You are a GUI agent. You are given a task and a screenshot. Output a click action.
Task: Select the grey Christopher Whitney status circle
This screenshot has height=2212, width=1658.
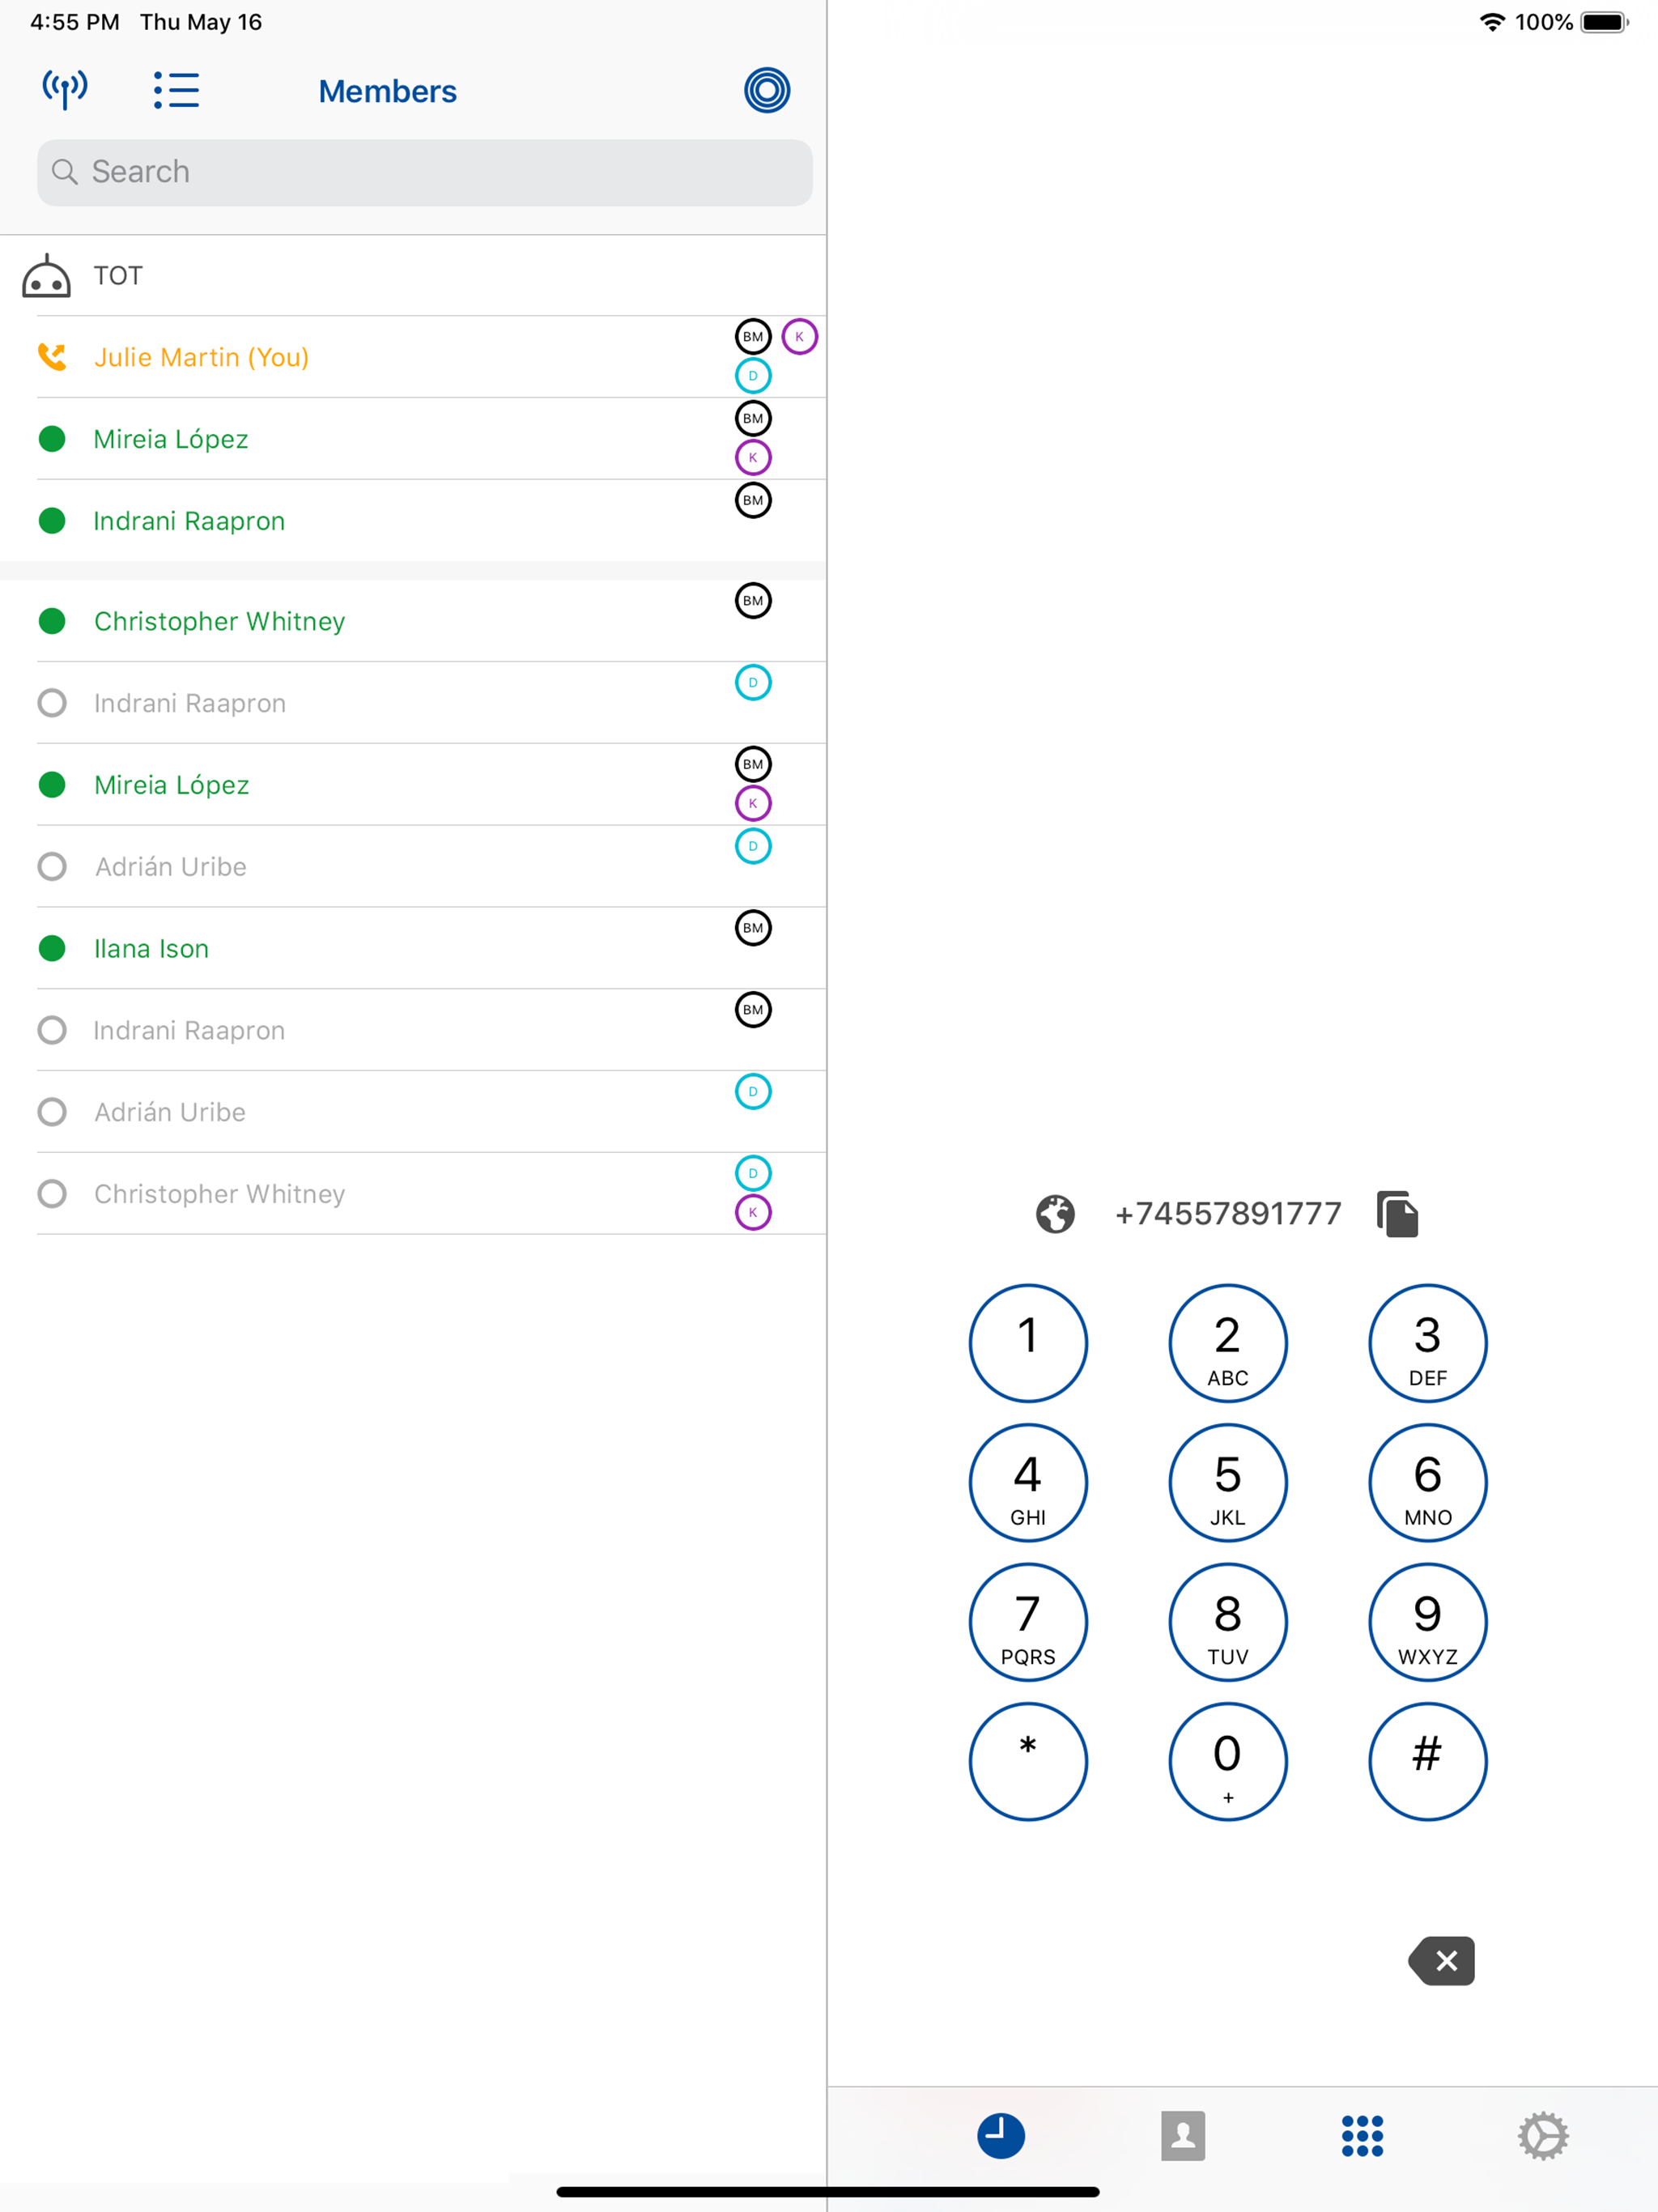(52, 1194)
